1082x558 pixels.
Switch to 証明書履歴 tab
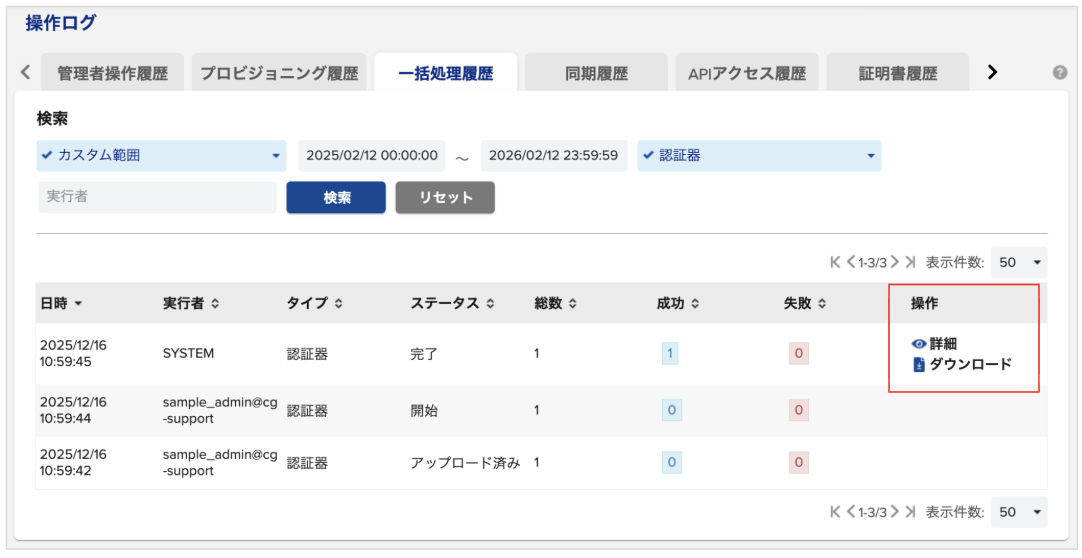[898, 72]
